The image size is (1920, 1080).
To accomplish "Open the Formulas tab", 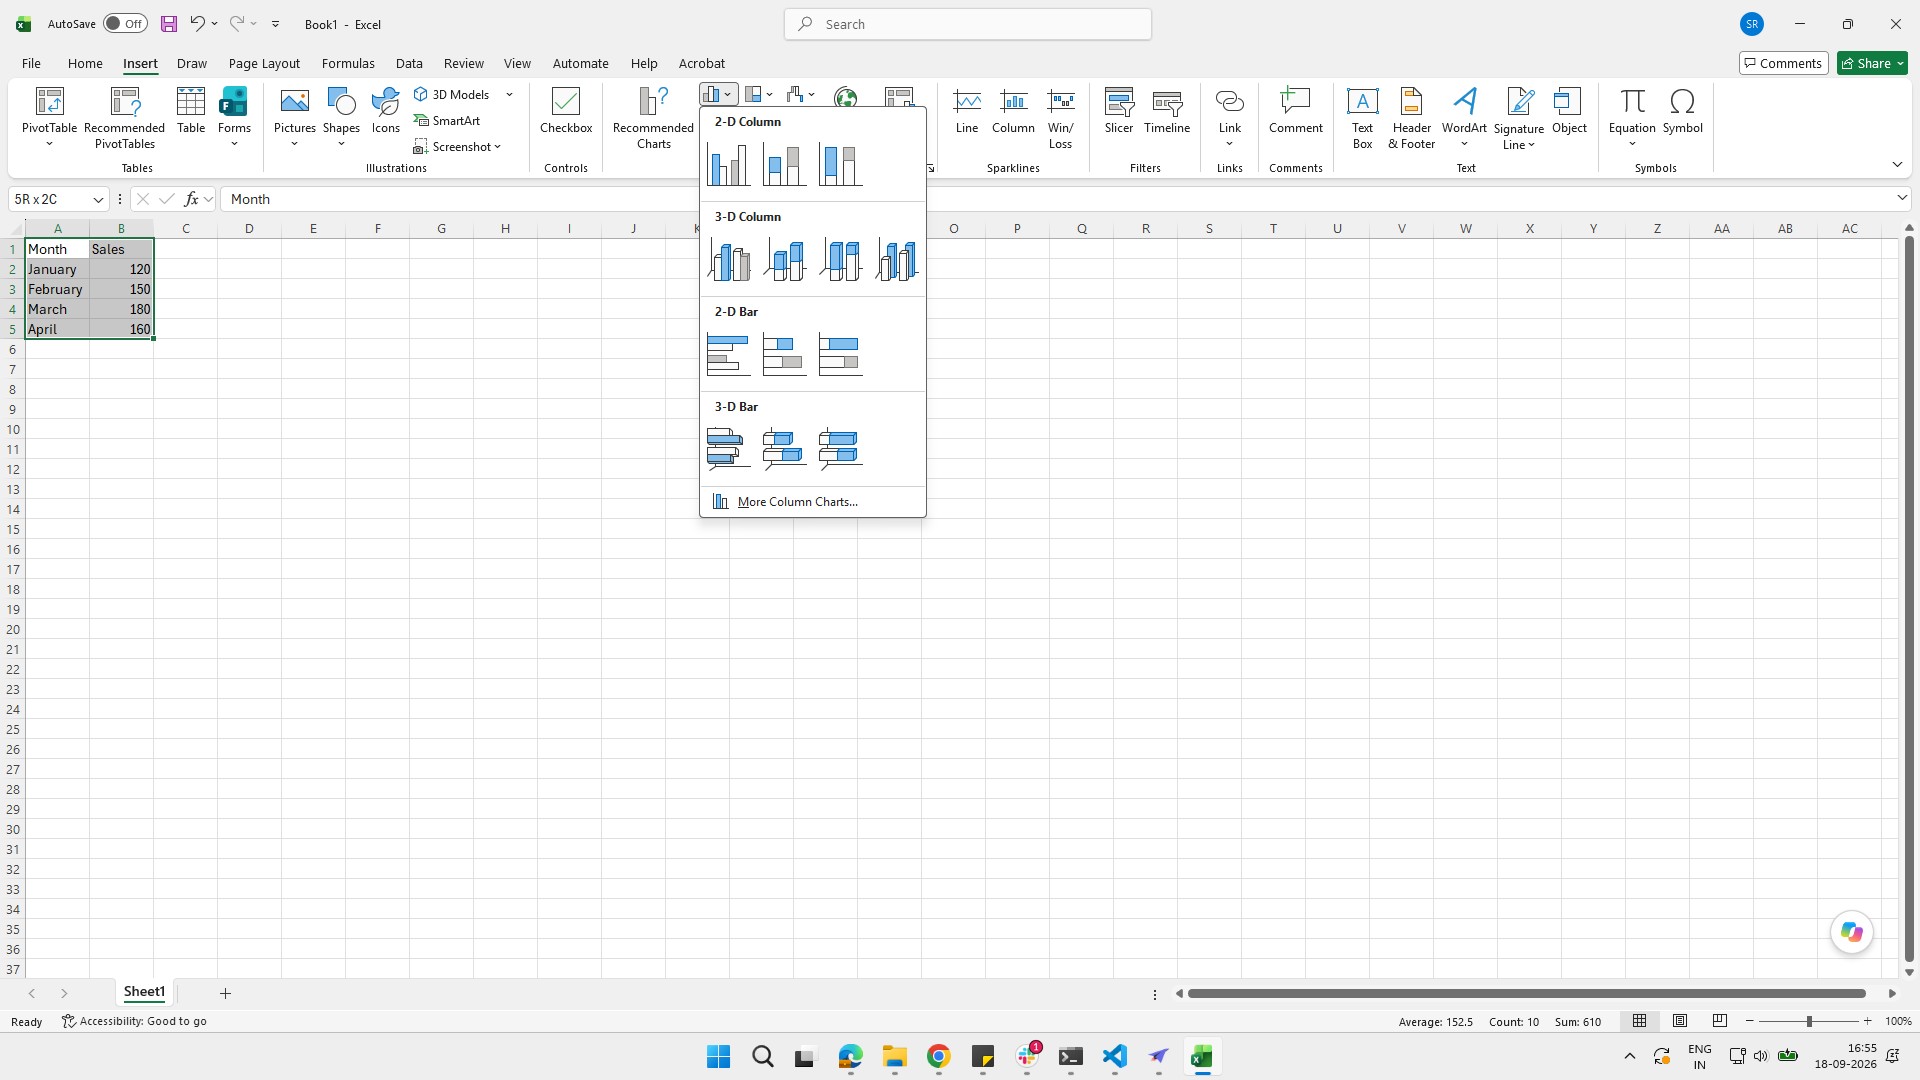I will (348, 63).
